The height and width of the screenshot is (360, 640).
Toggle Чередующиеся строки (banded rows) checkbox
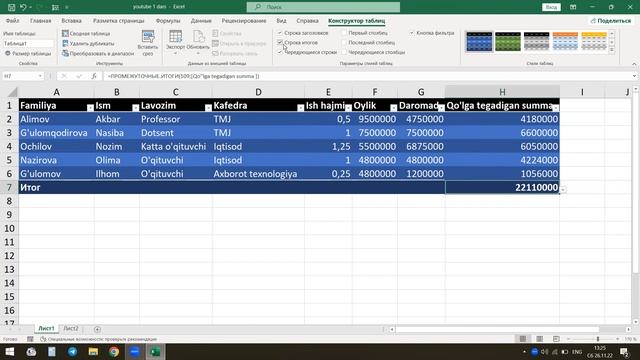(280, 52)
